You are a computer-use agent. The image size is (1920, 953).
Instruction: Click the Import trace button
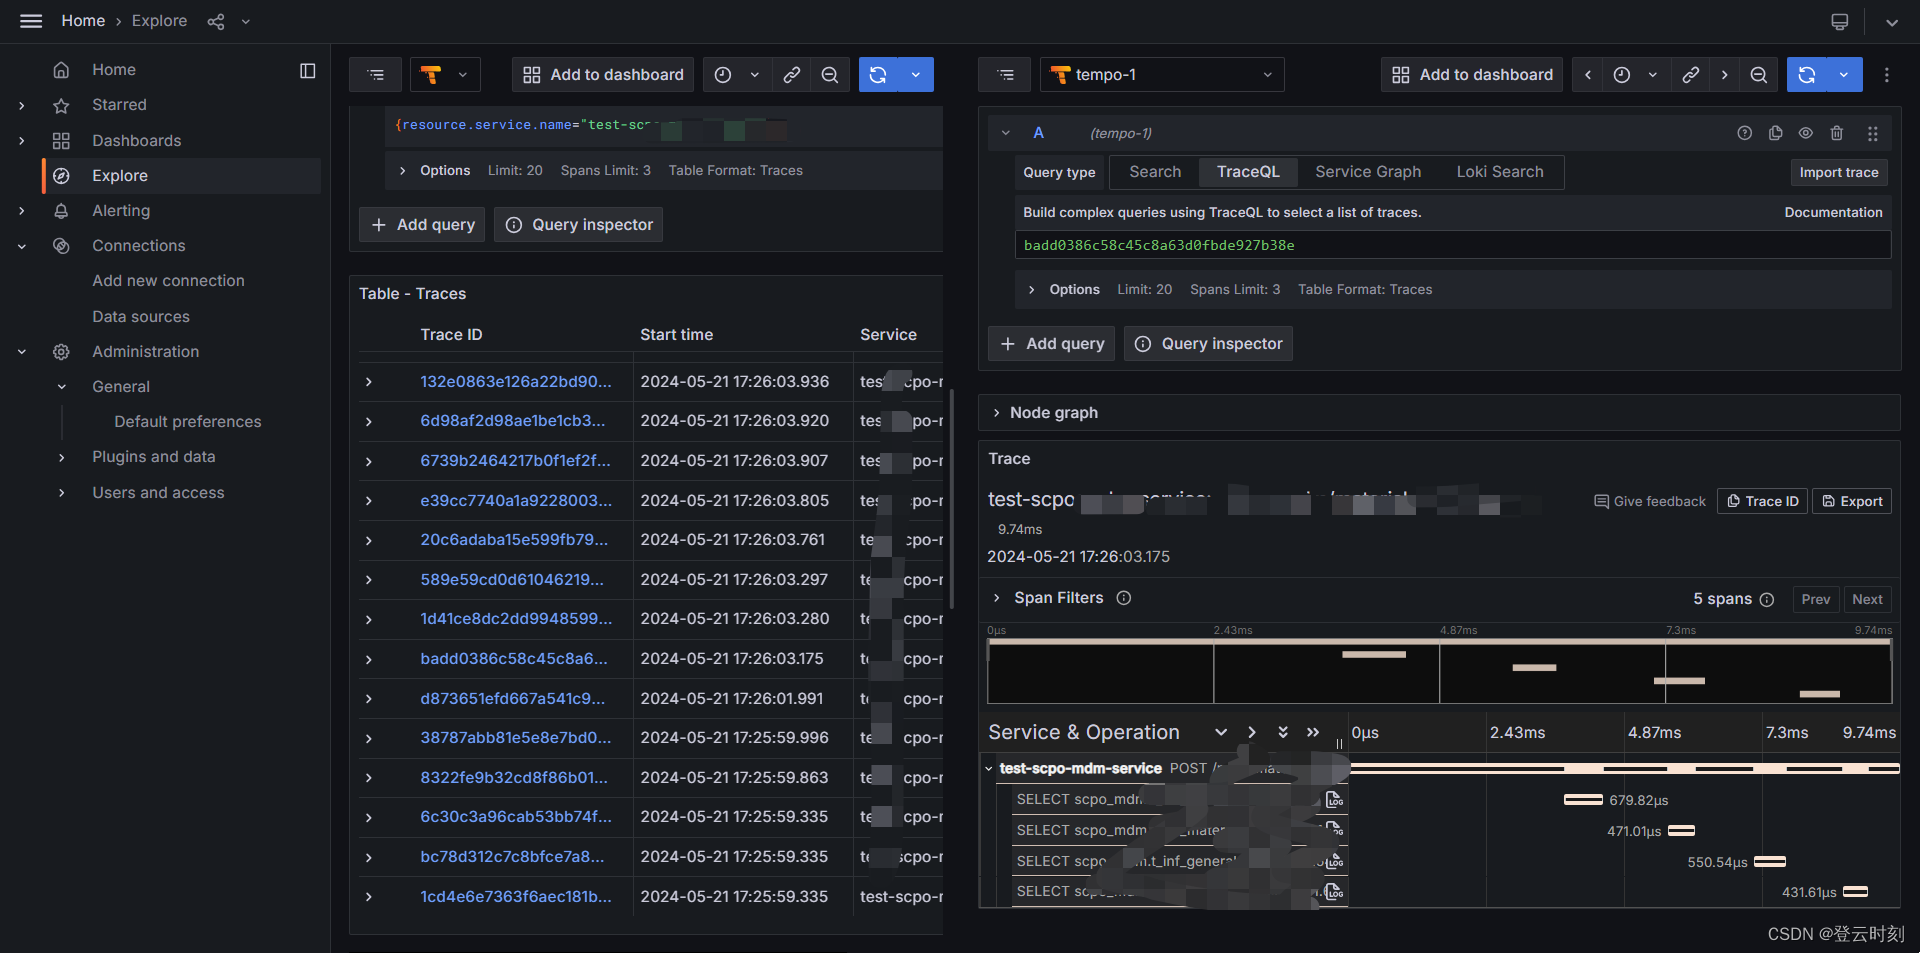(1838, 172)
